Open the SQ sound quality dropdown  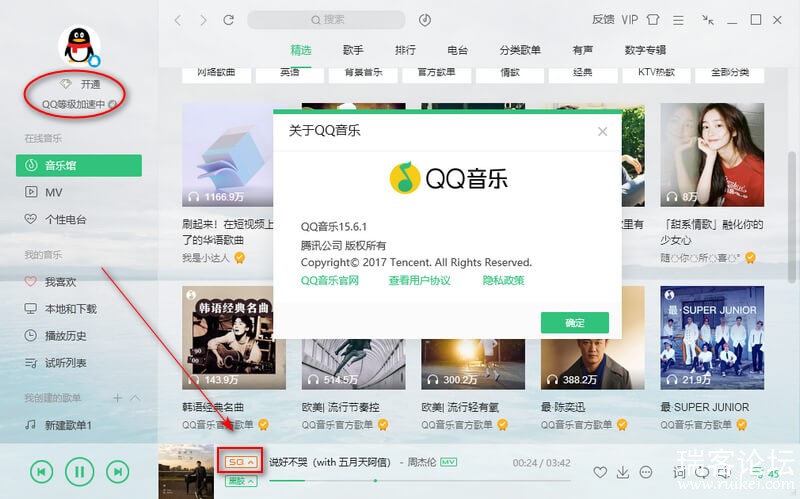pyautogui.click(x=240, y=462)
